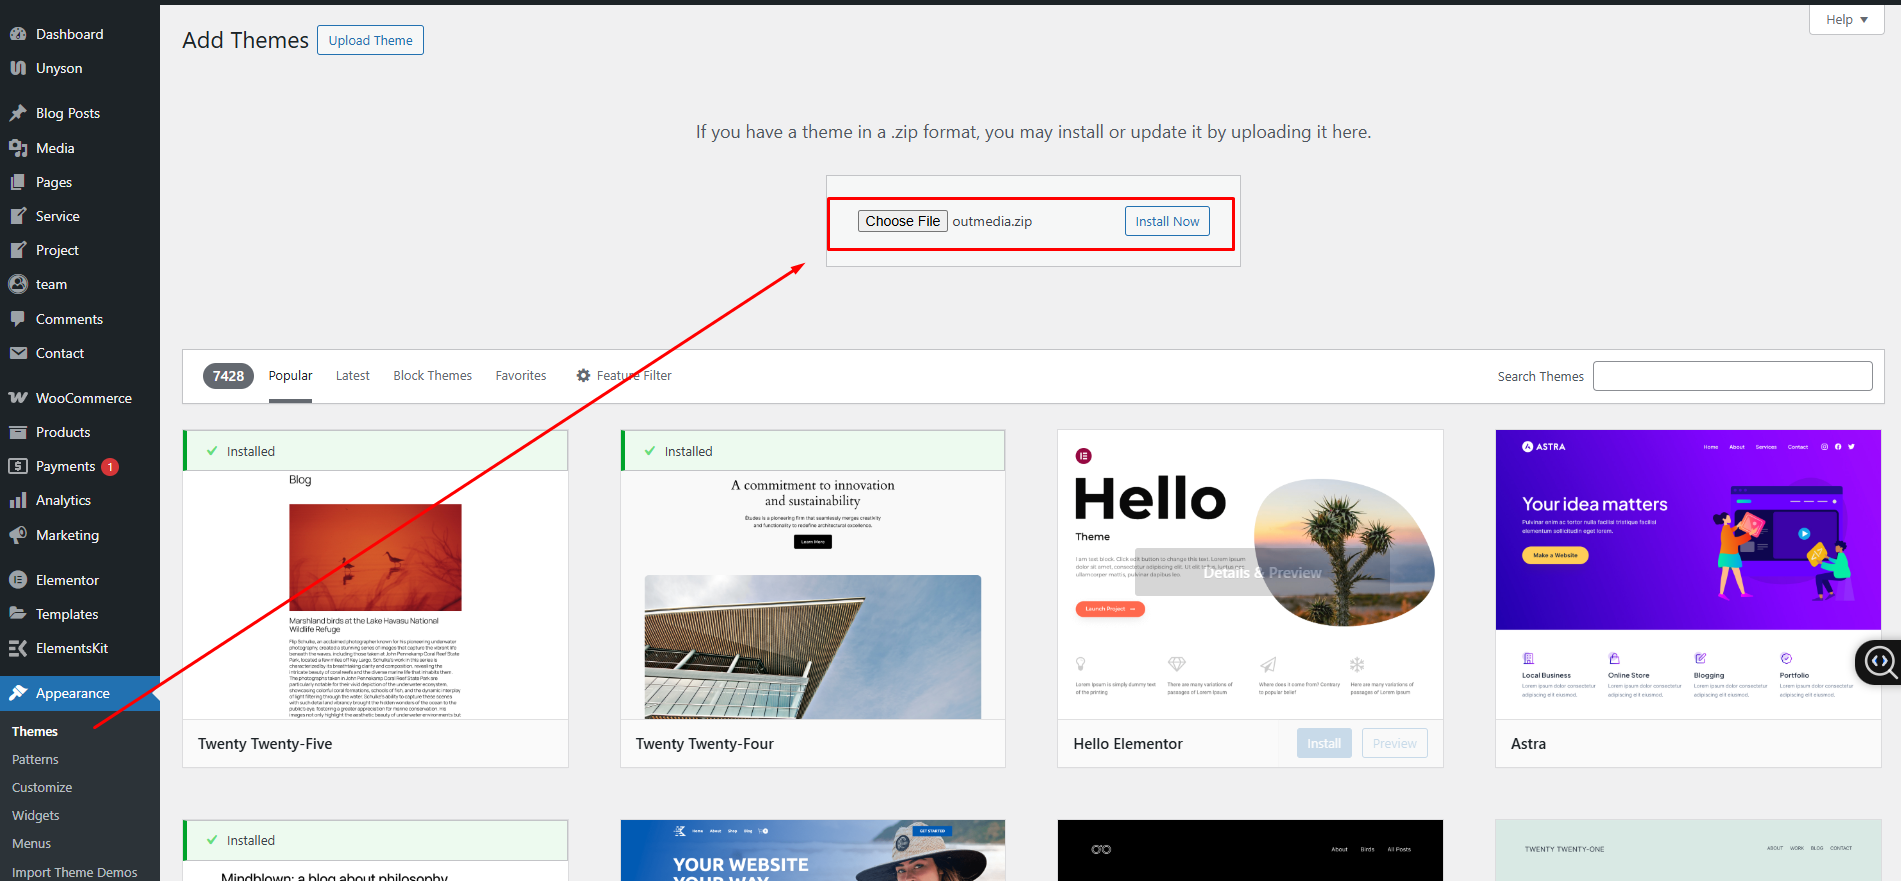1901x881 pixels.
Task: Open Analytics via its bar chart icon
Action: coord(18,501)
